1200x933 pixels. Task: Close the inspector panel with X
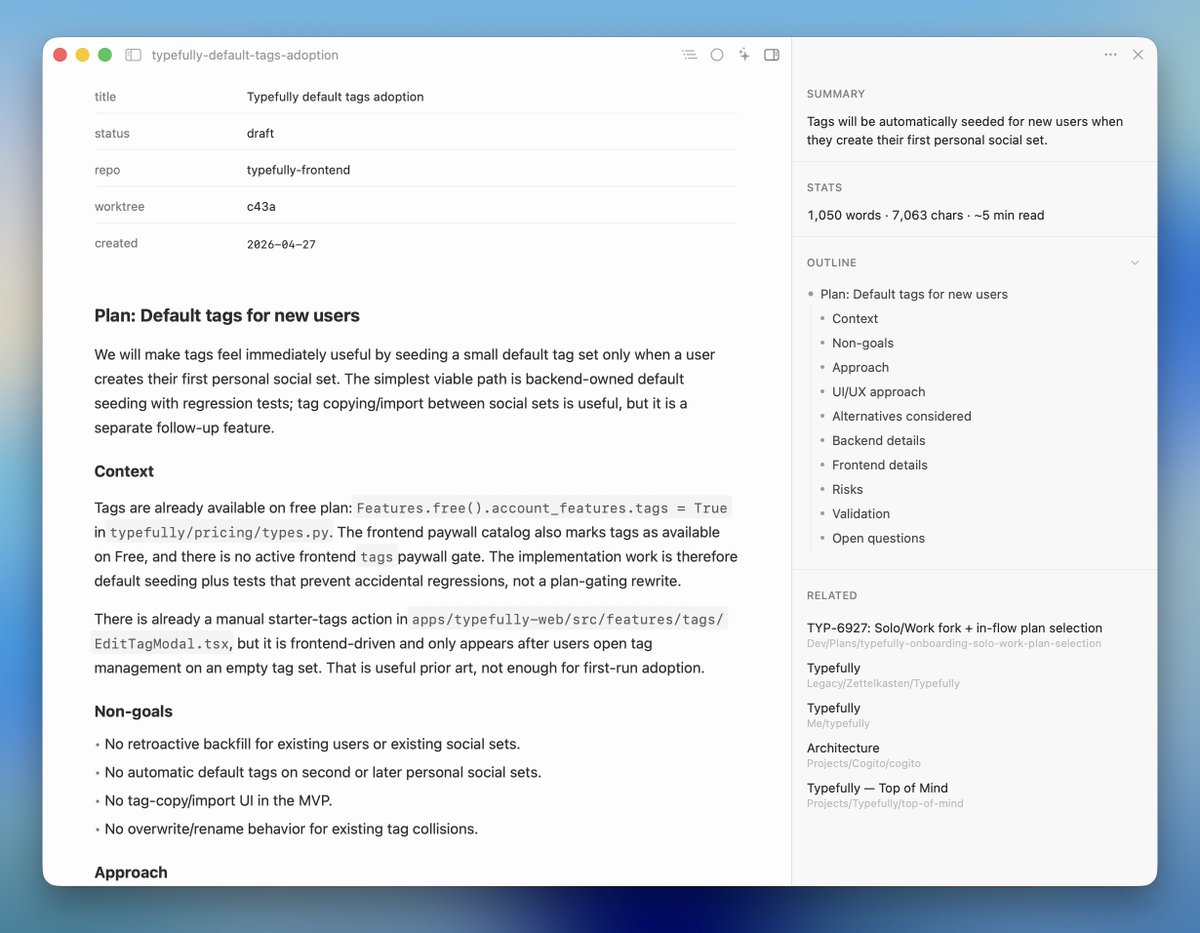(1138, 55)
